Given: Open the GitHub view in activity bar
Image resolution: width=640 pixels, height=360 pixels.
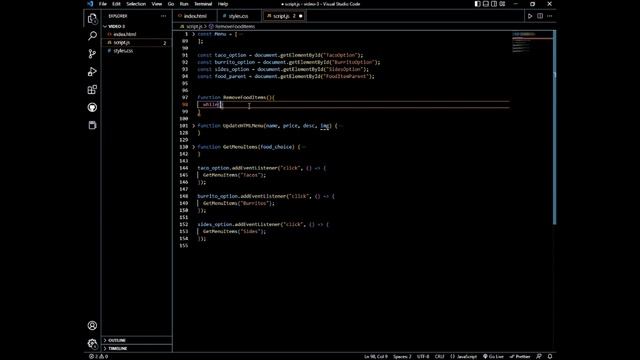Looking at the screenshot, I should [x=92, y=107].
